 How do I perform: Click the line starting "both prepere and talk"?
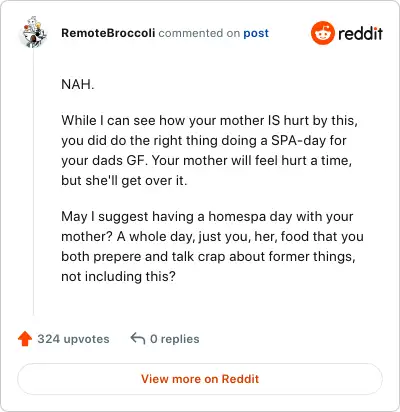pos(208,257)
